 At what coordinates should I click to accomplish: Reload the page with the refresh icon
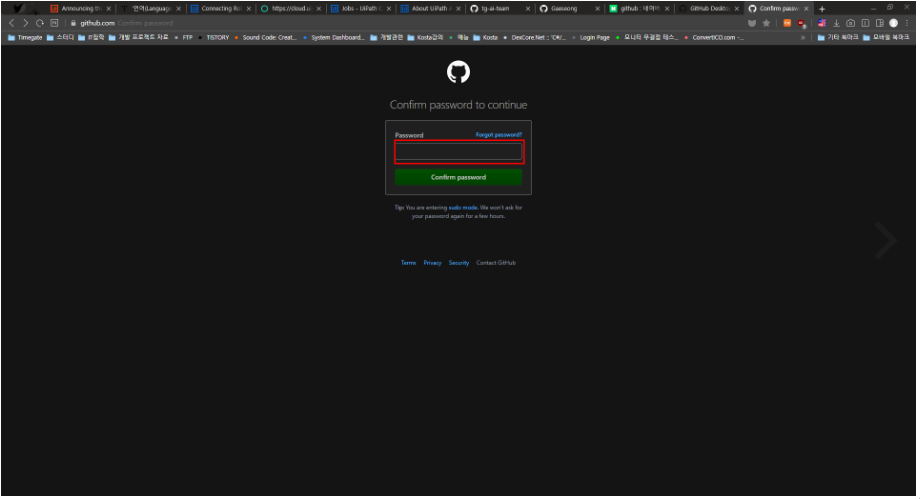(40, 23)
